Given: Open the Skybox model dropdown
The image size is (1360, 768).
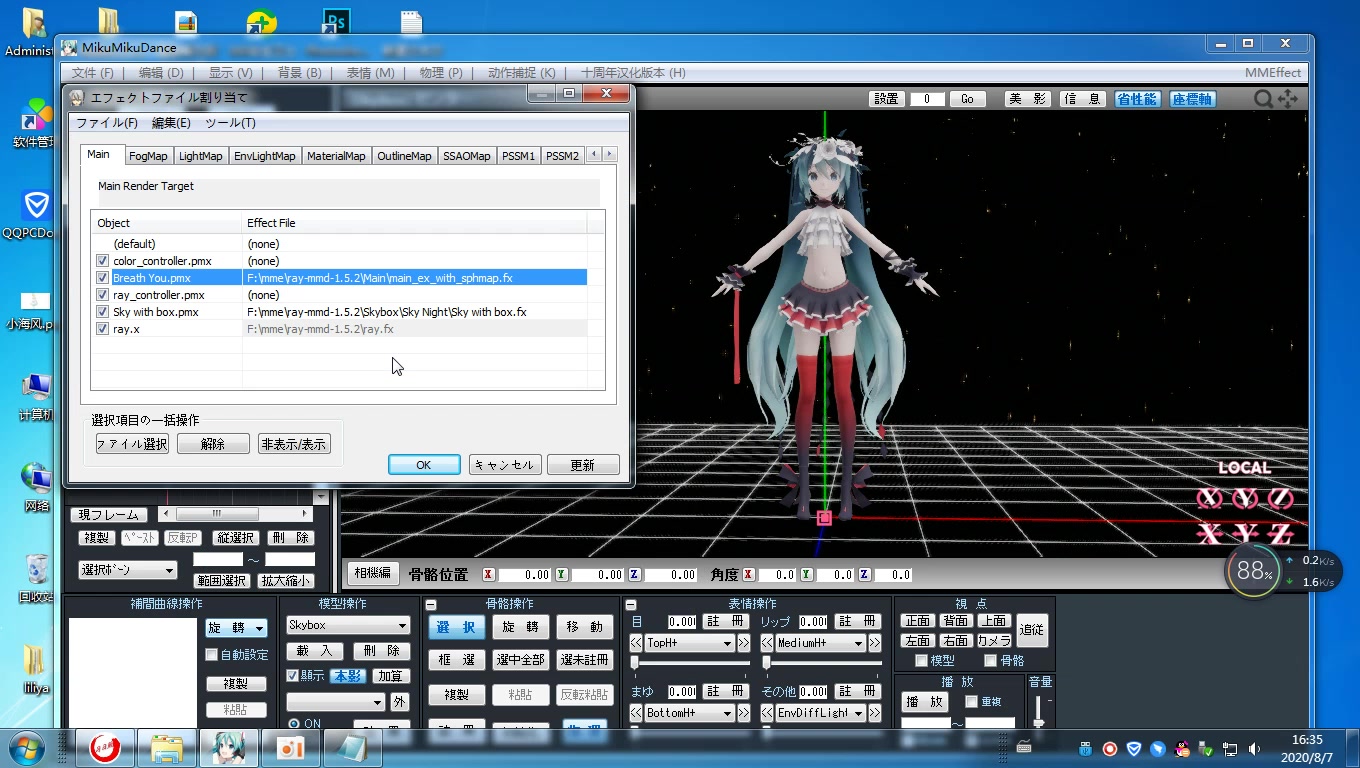Looking at the screenshot, I should pyautogui.click(x=348, y=625).
